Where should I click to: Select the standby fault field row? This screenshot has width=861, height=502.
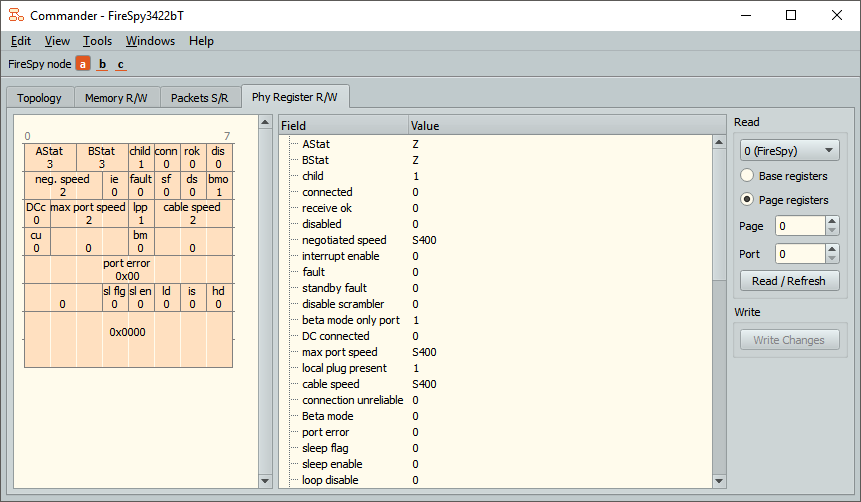tap(496, 288)
